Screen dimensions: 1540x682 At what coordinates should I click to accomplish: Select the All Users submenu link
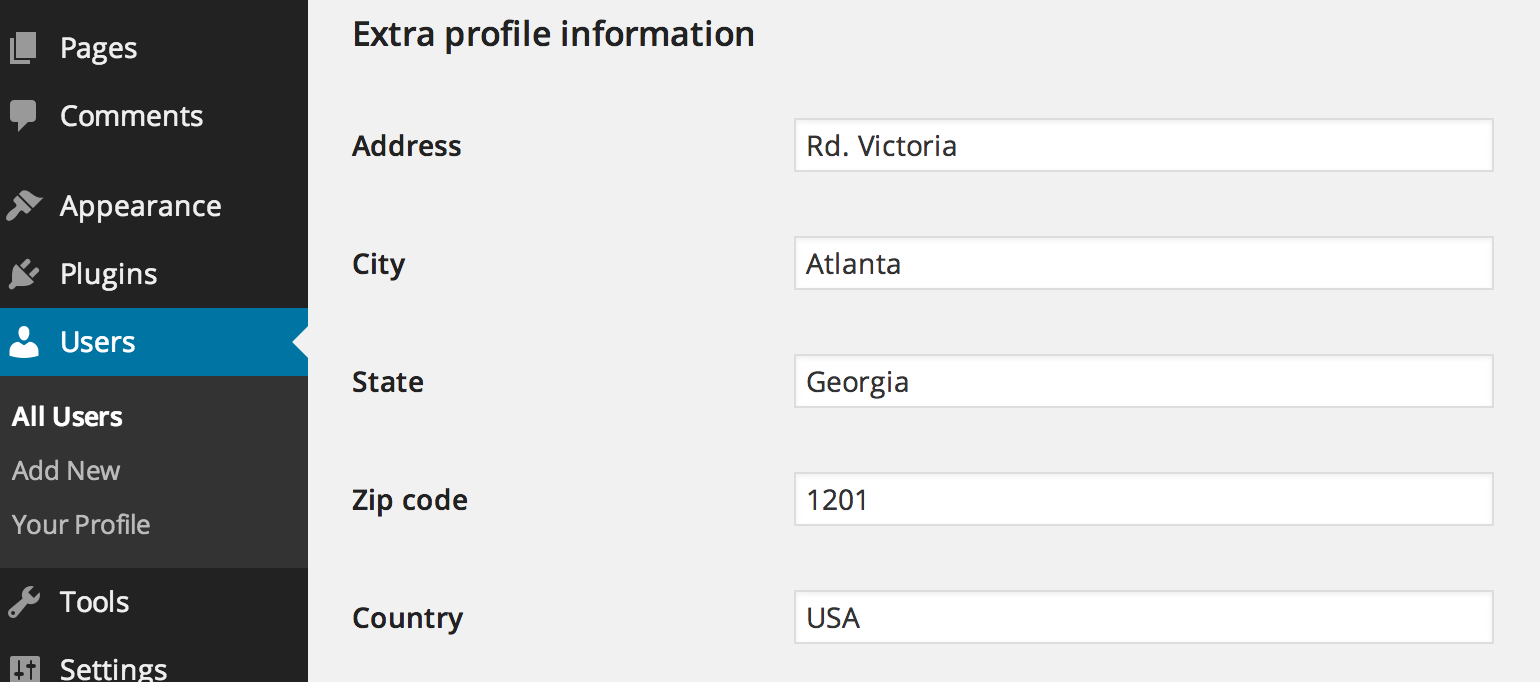coord(67,417)
